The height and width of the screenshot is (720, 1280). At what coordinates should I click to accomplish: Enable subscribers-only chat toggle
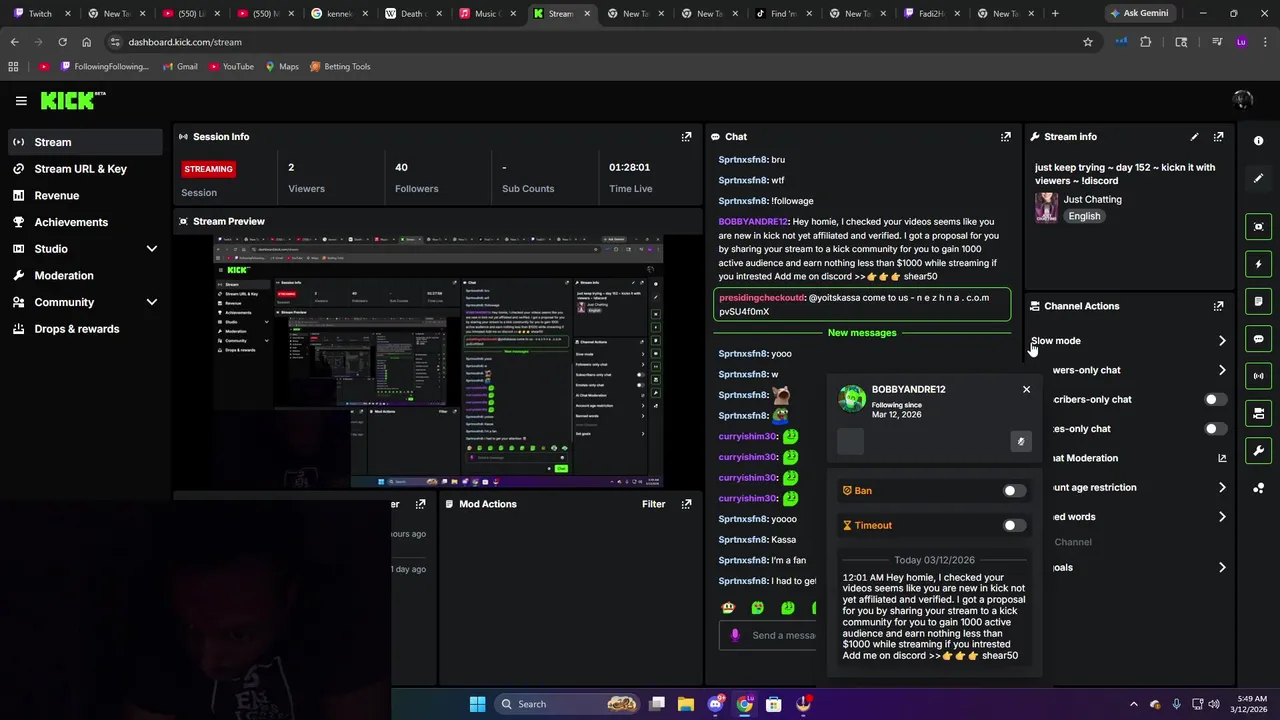click(x=1215, y=399)
